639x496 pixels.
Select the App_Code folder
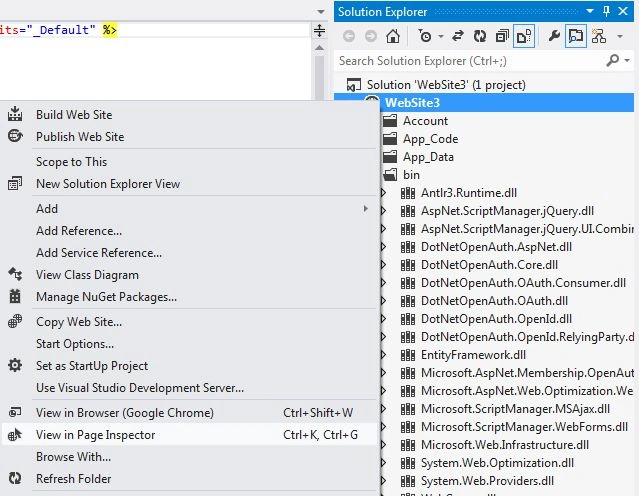tap(430, 139)
